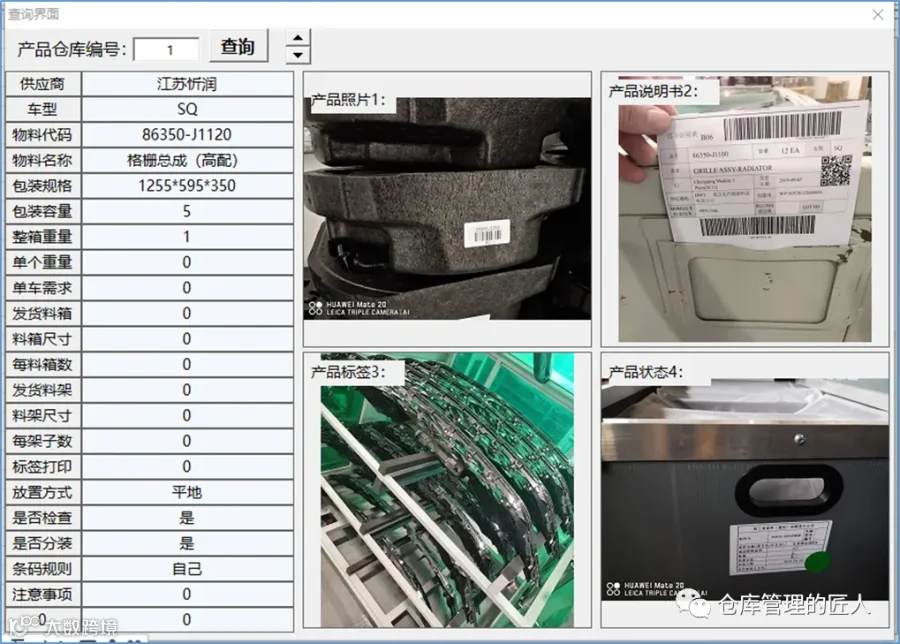Select packaging size 1255*595*350
The width and height of the screenshot is (900, 644).
click(187, 186)
